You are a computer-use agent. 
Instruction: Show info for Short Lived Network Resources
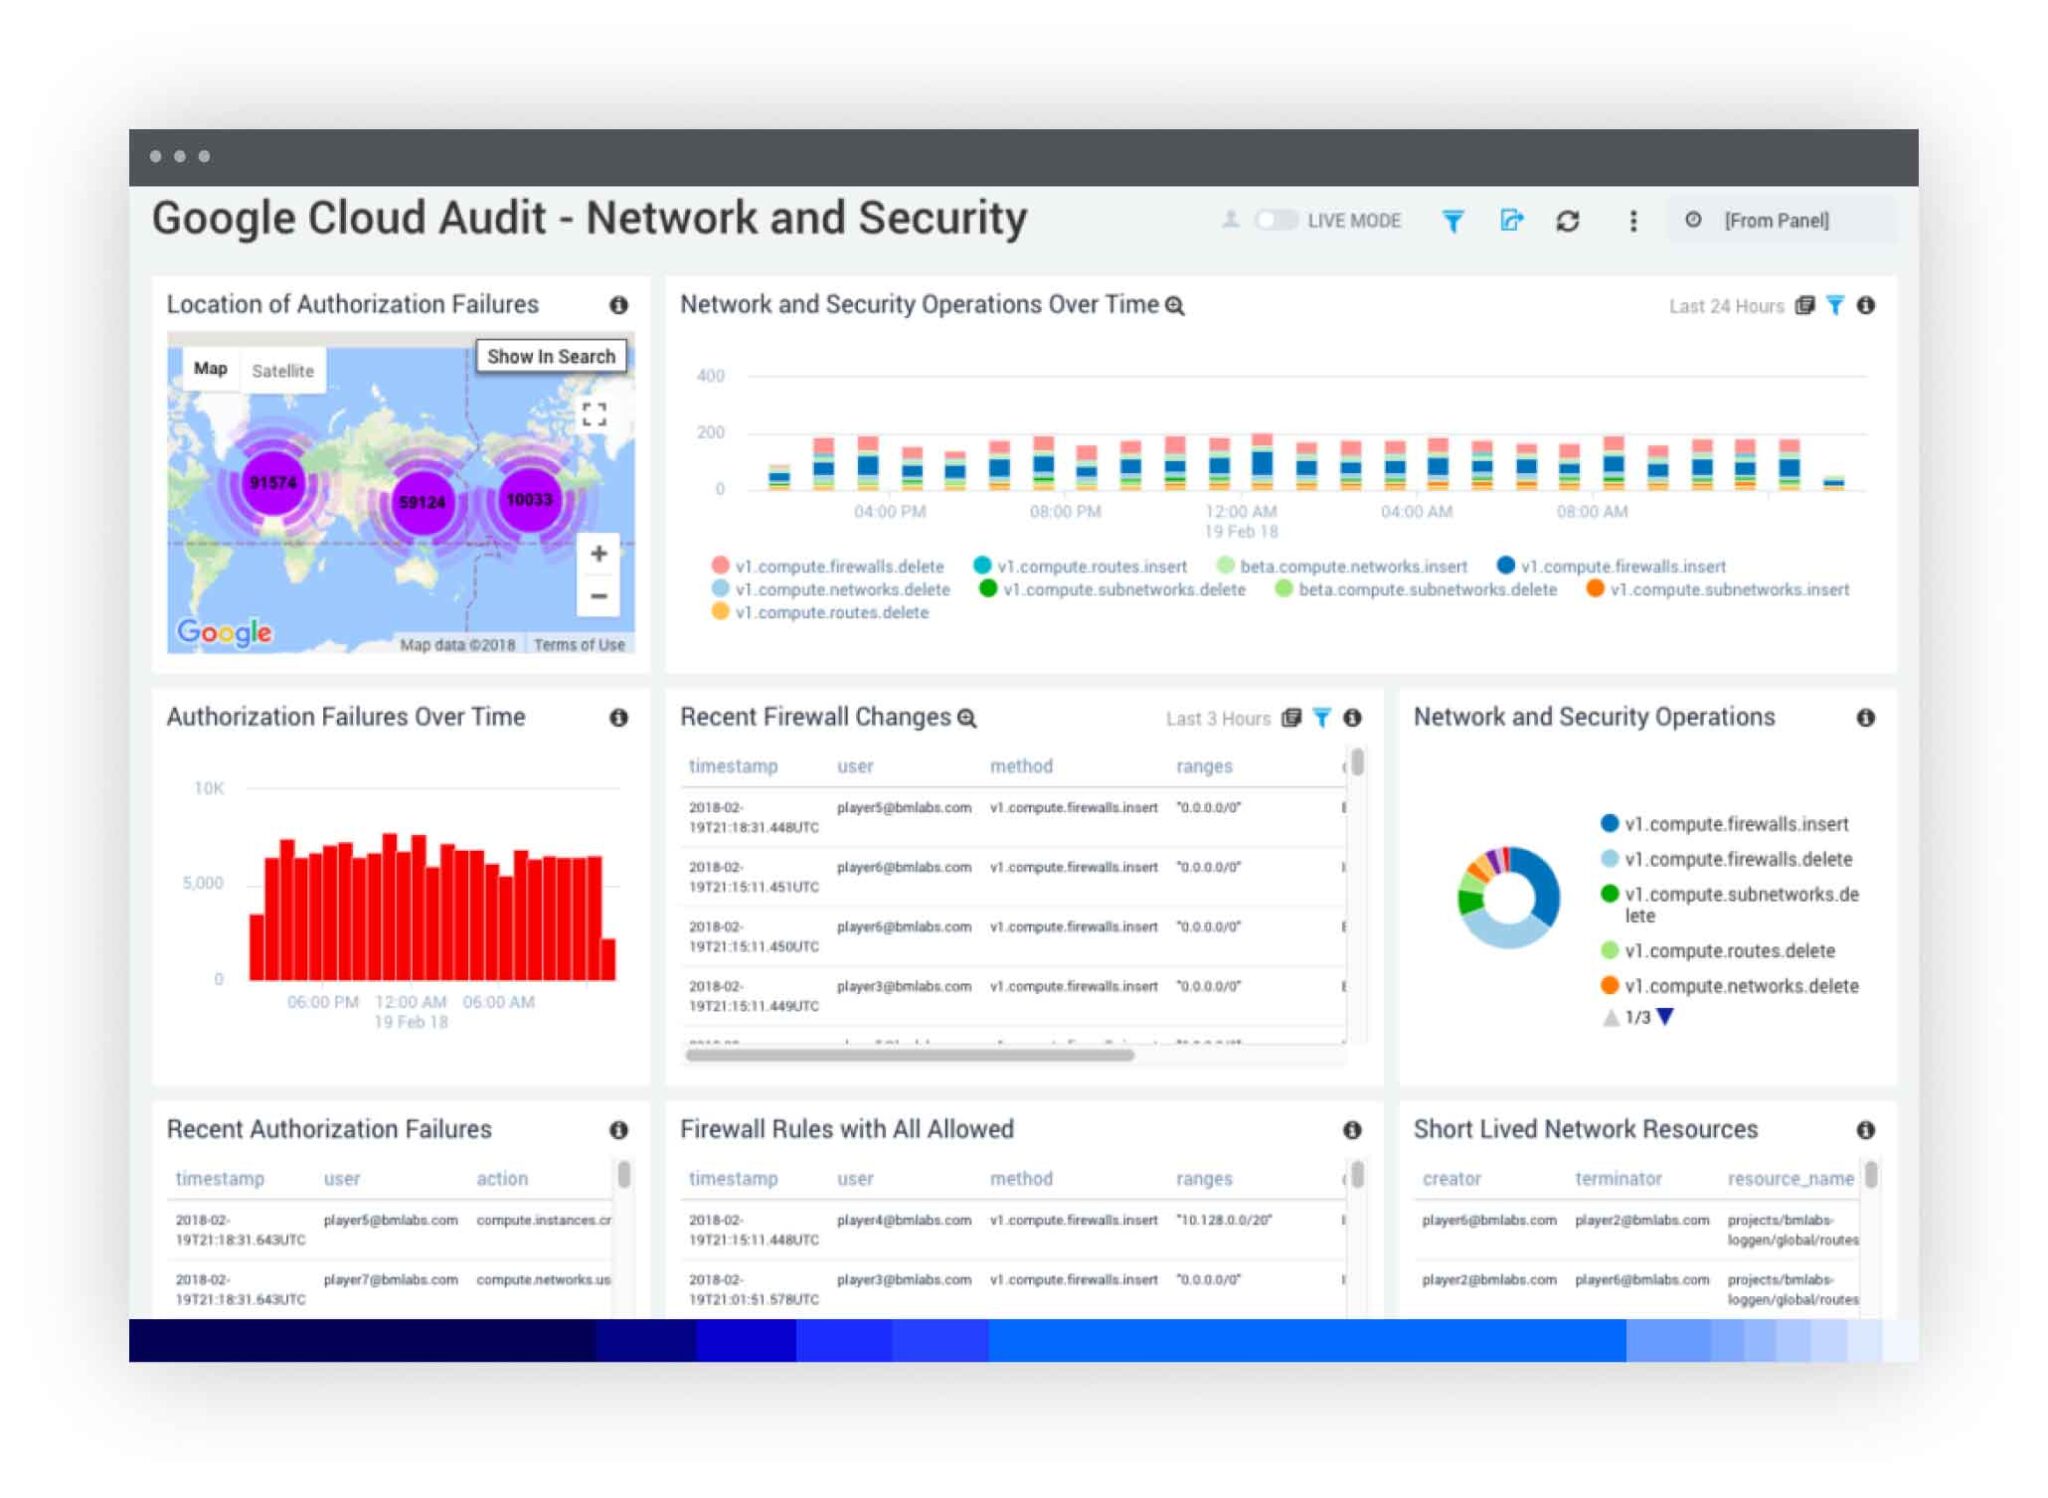click(x=1866, y=1130)
